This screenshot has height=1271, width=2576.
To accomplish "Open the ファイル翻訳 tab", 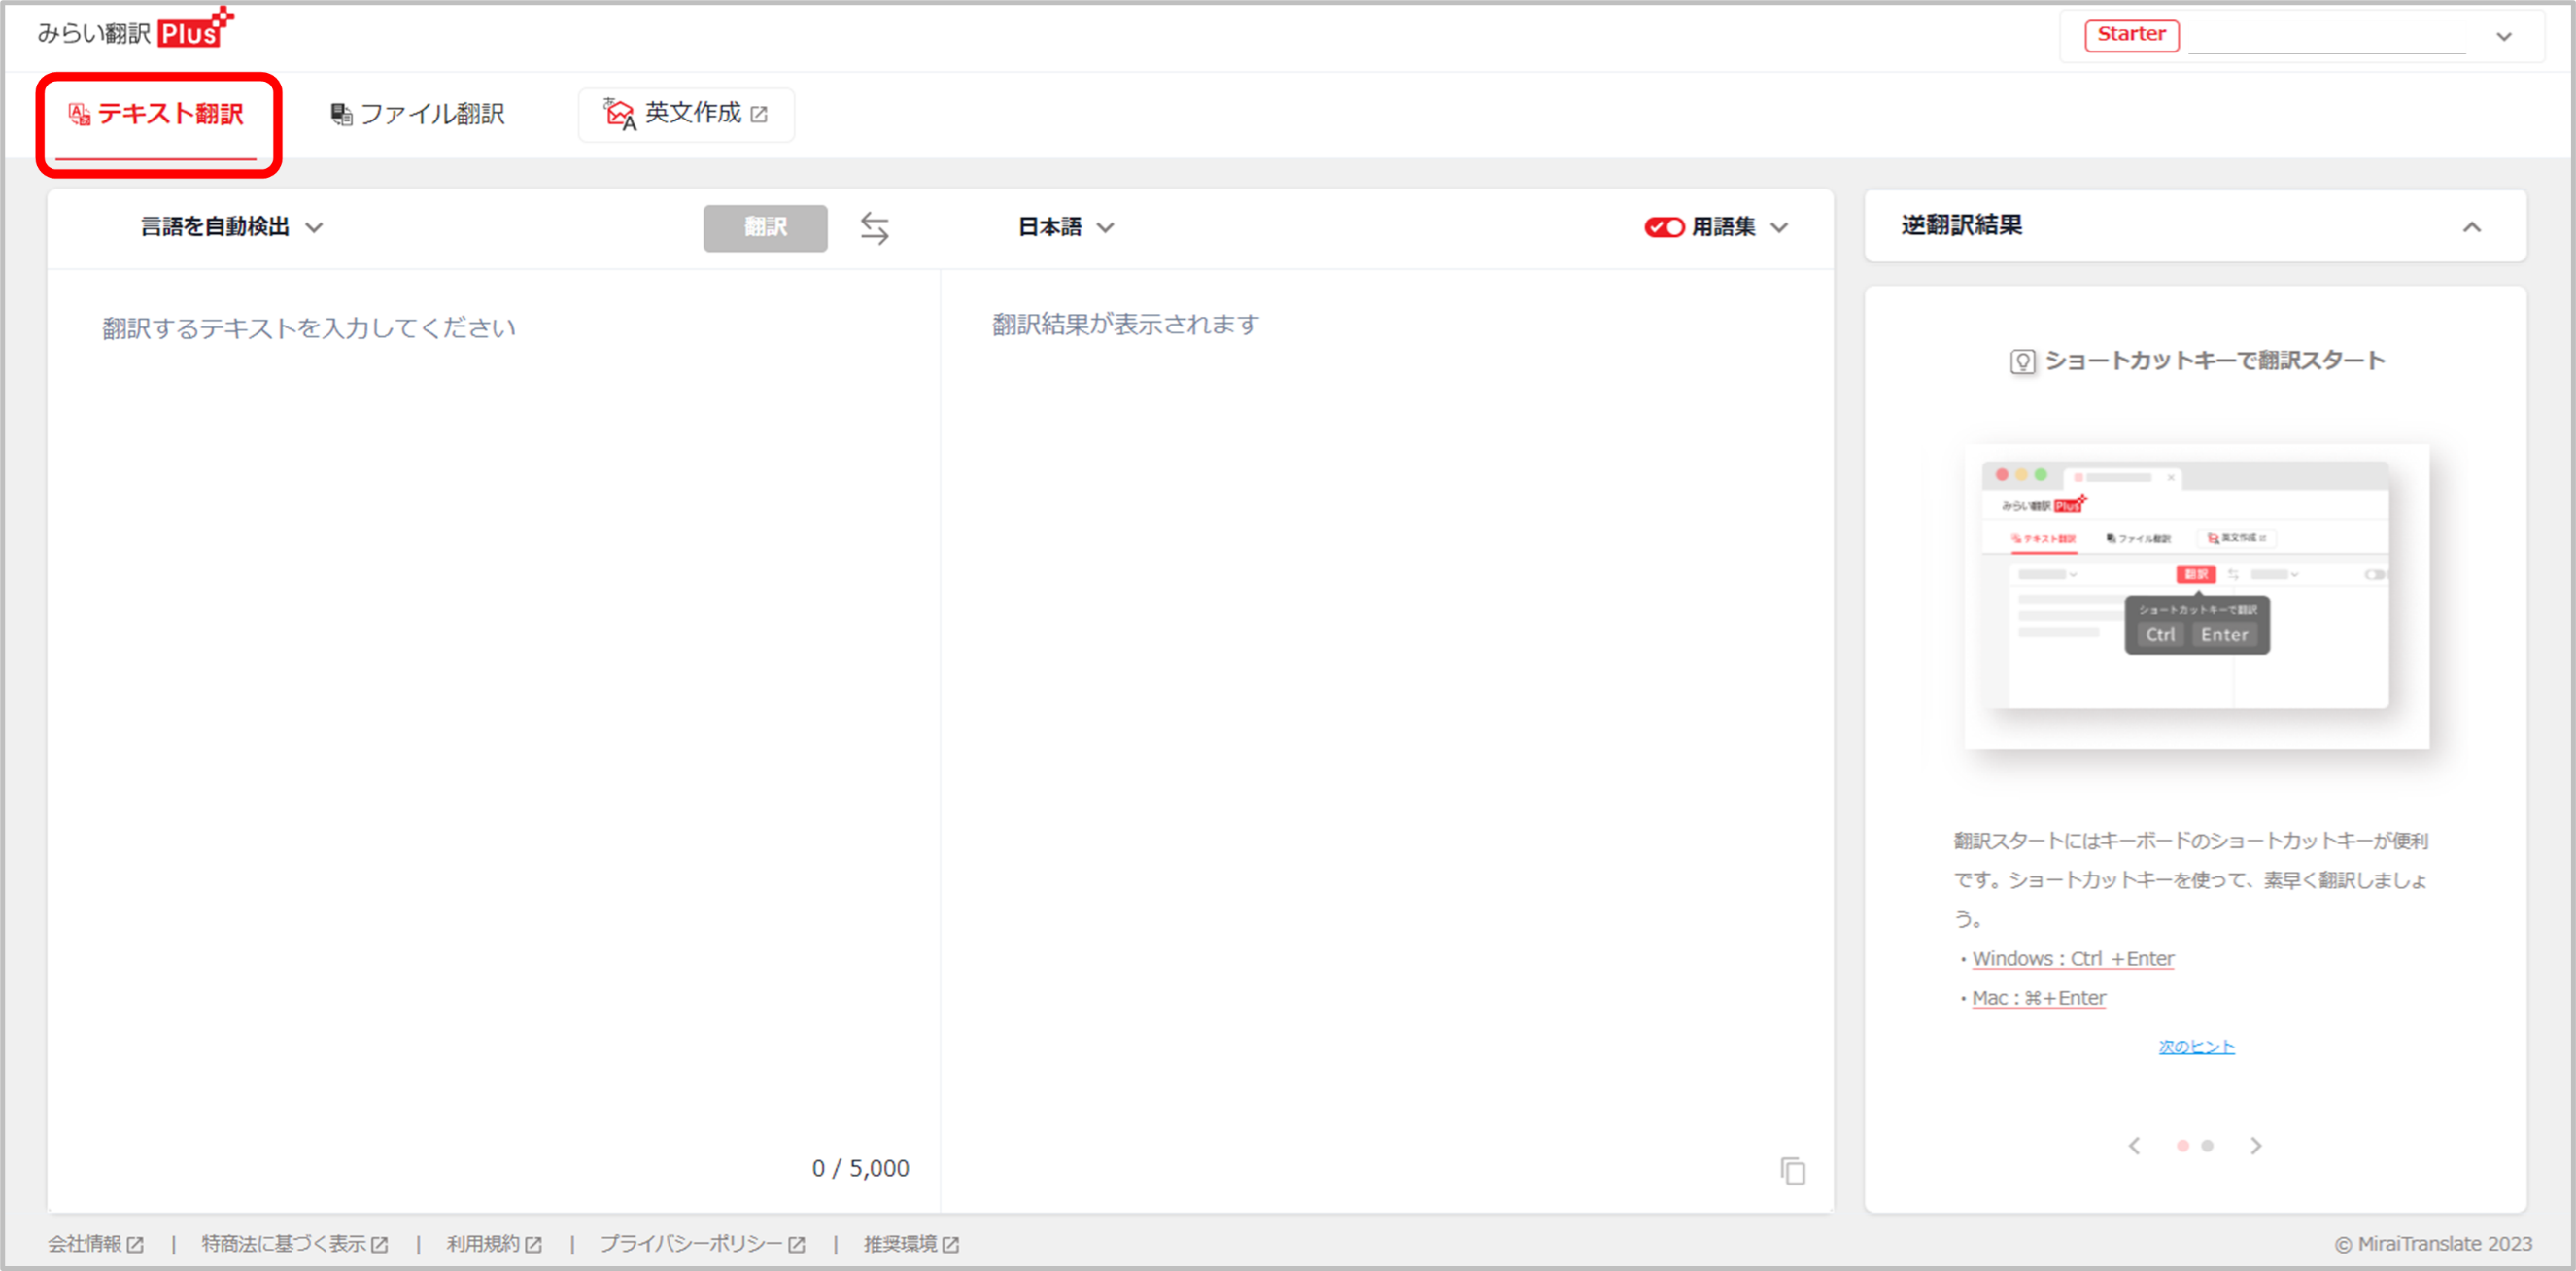I will click(418, 115).
